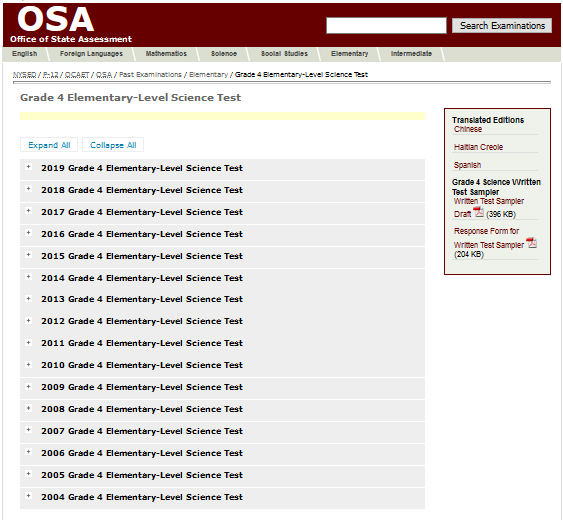Click the 2016 Grade 4 Elementary-Level Science Test title

pyautogui.click(x=142, y=234)
